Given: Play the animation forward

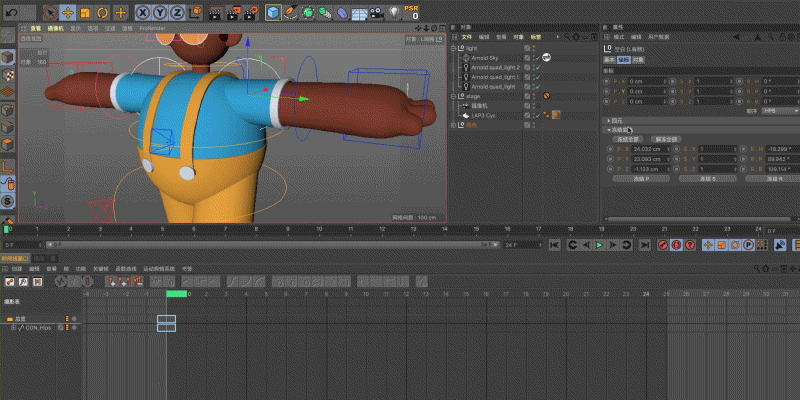Looking at the screenshot, I should [599, 245].
